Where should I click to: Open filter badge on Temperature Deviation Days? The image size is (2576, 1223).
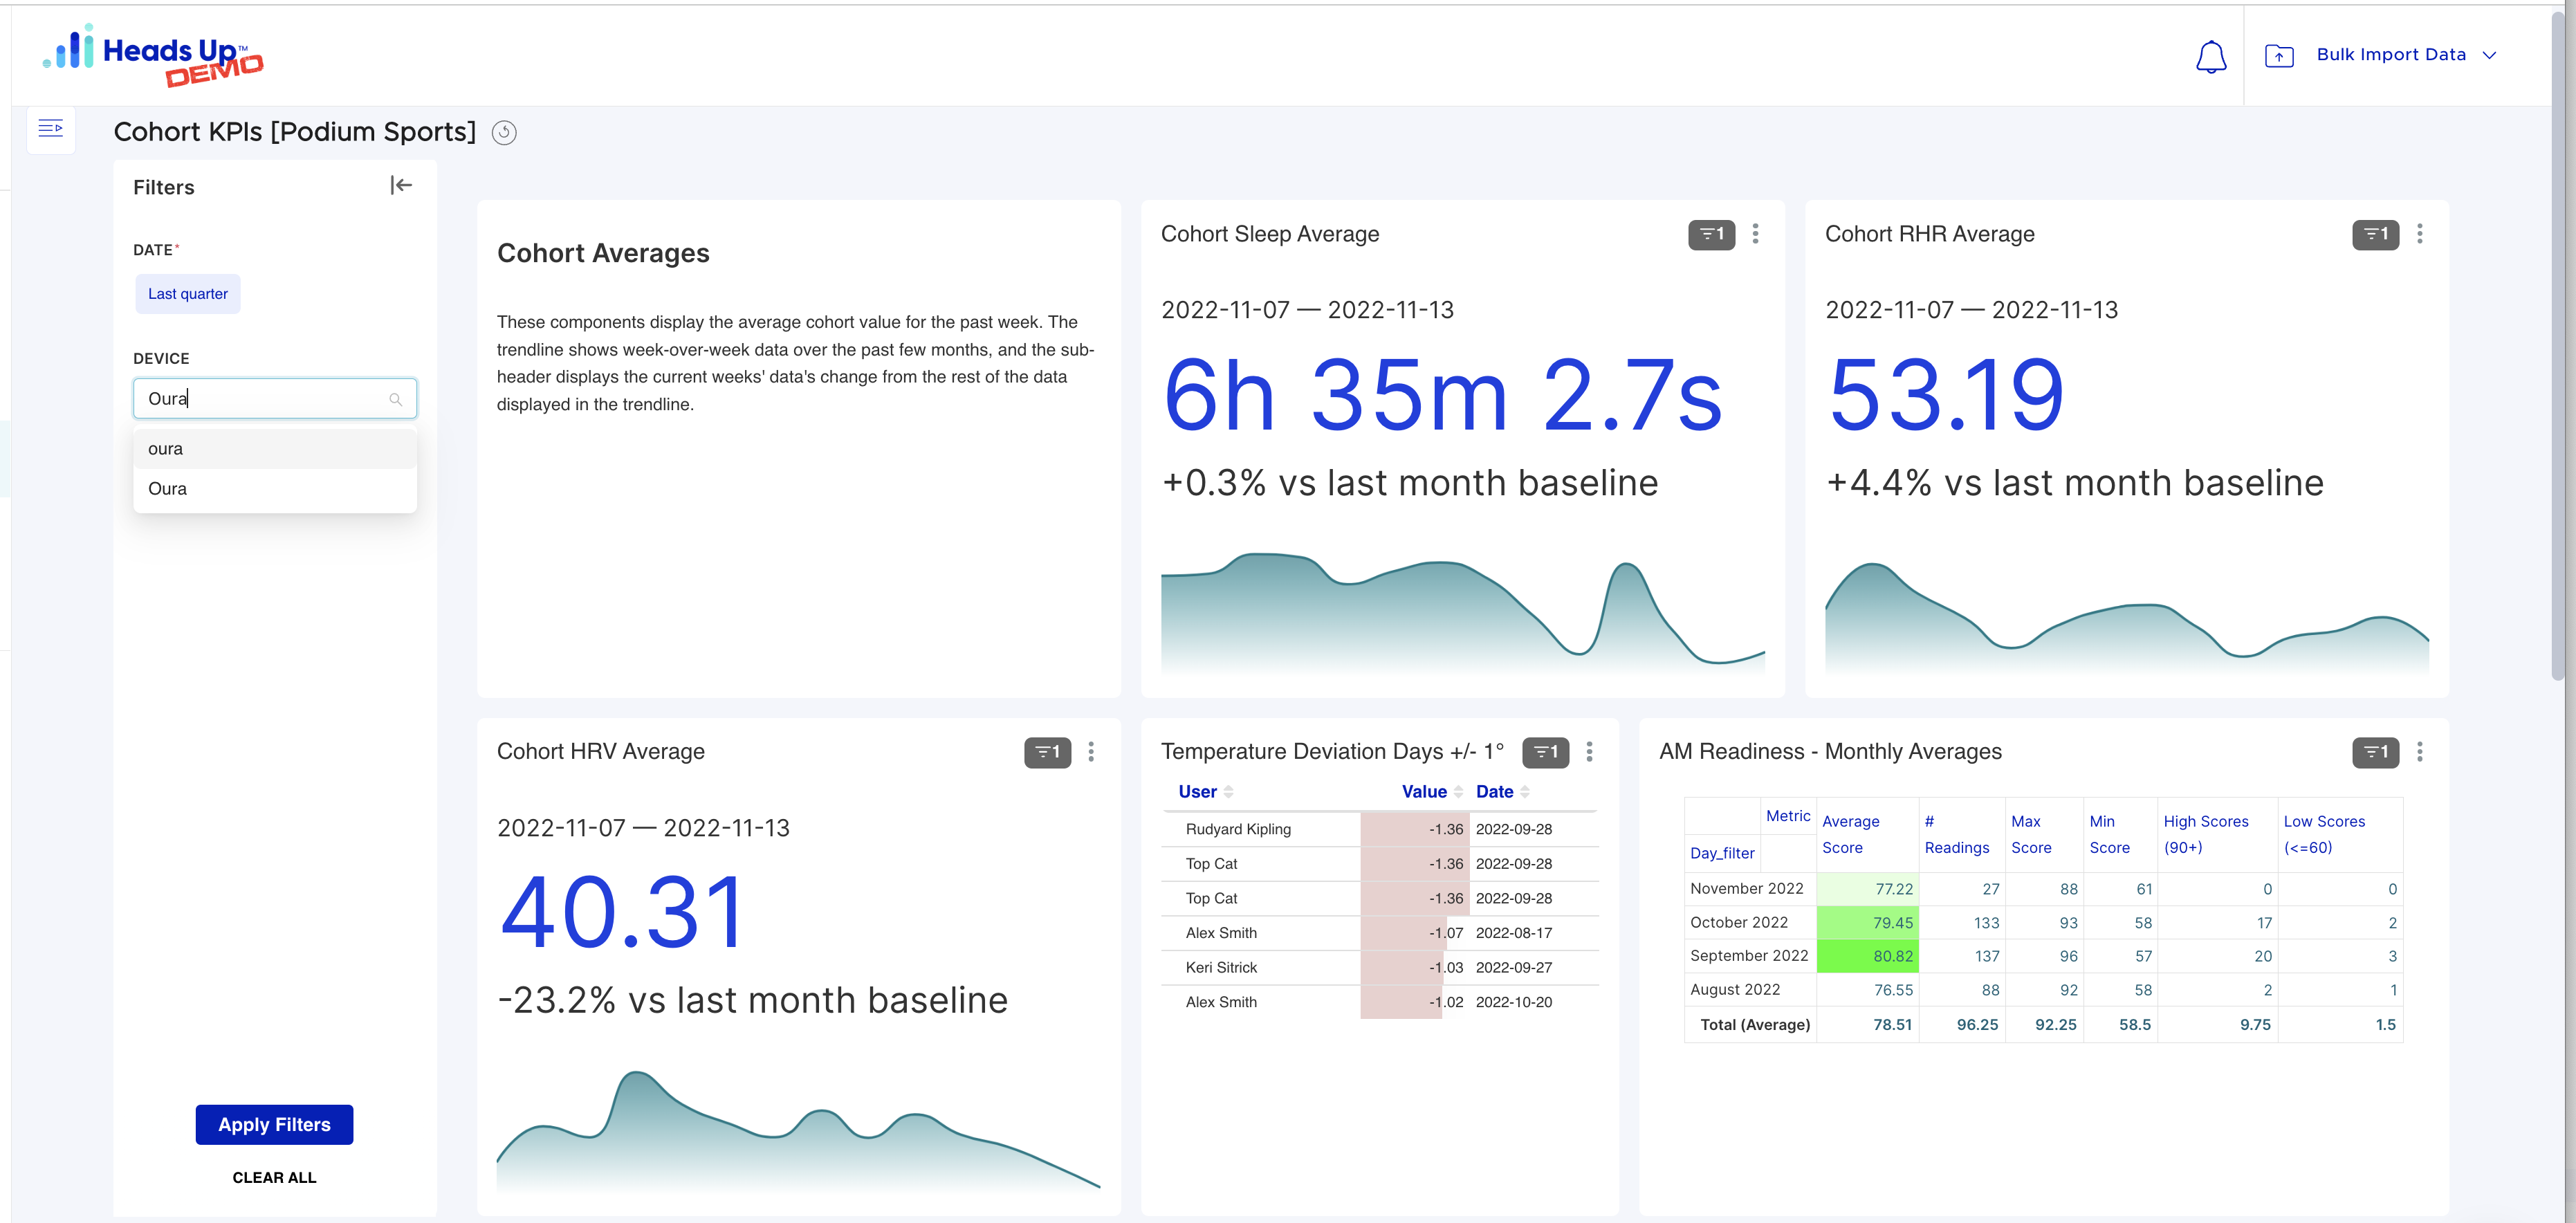(1545, 752)
